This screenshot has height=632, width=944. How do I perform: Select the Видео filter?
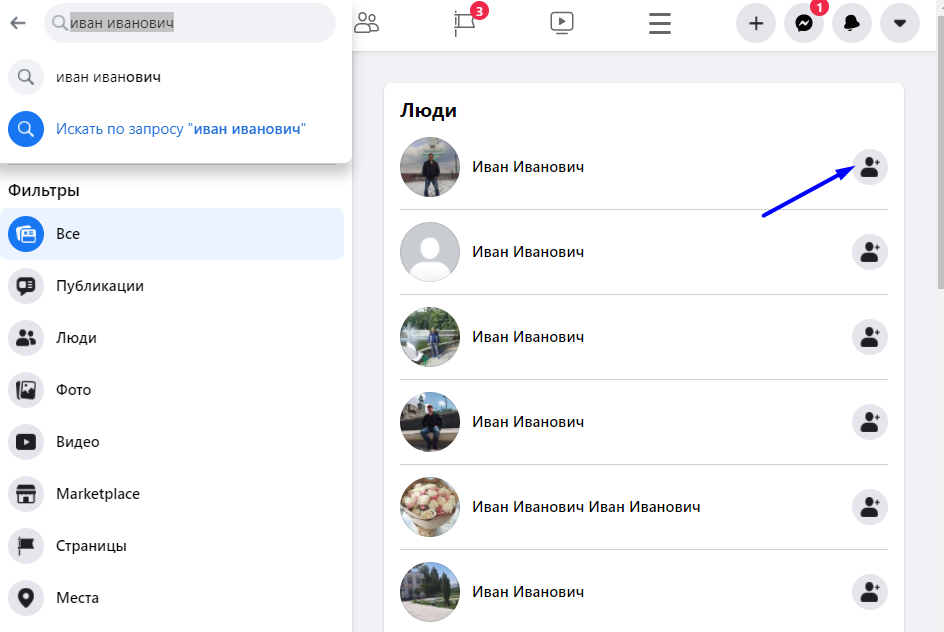click(172, 442)
